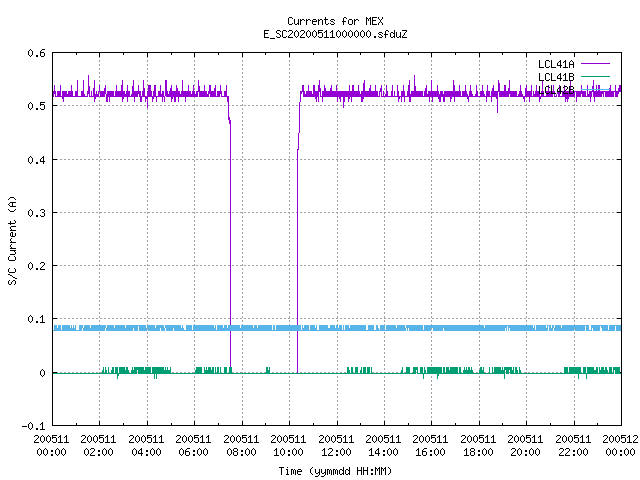Click the 0 y-axis tick label
The height and width of the screenshot is (480, 640).
point(42,373)
